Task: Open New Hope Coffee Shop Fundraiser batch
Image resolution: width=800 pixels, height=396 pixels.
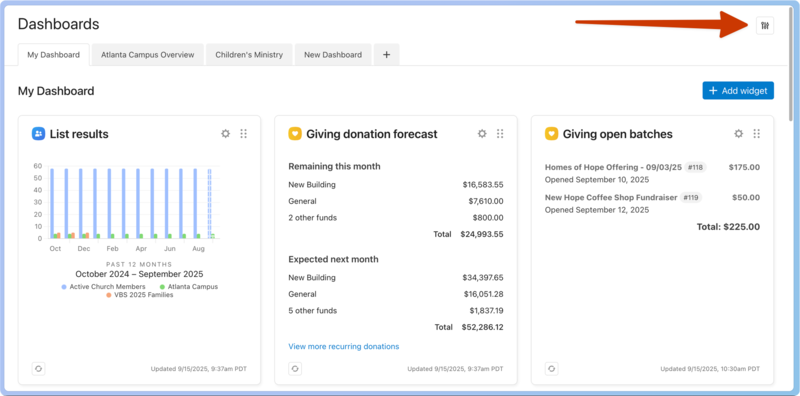Action: pyautogui.click(x=611, y=197)
